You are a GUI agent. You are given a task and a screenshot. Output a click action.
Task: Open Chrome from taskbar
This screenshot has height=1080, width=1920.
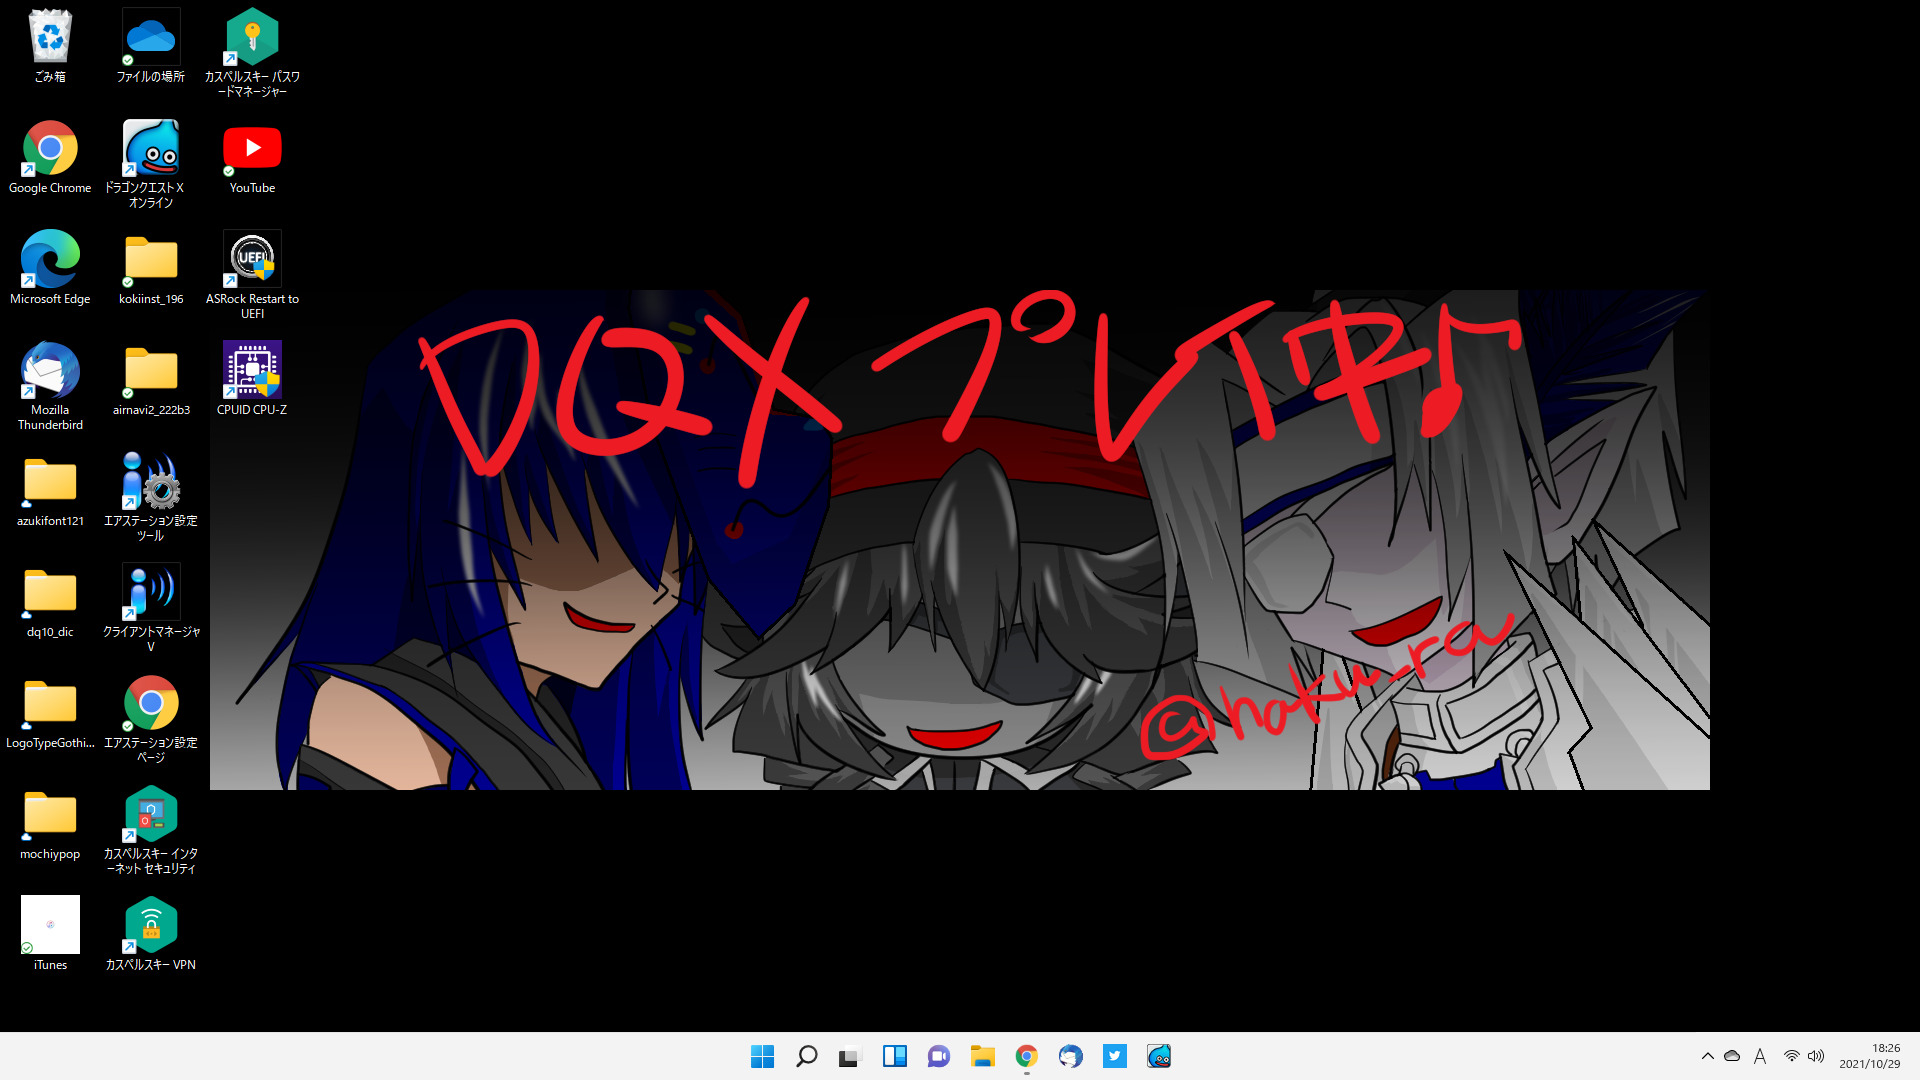pos(1026,1056)
